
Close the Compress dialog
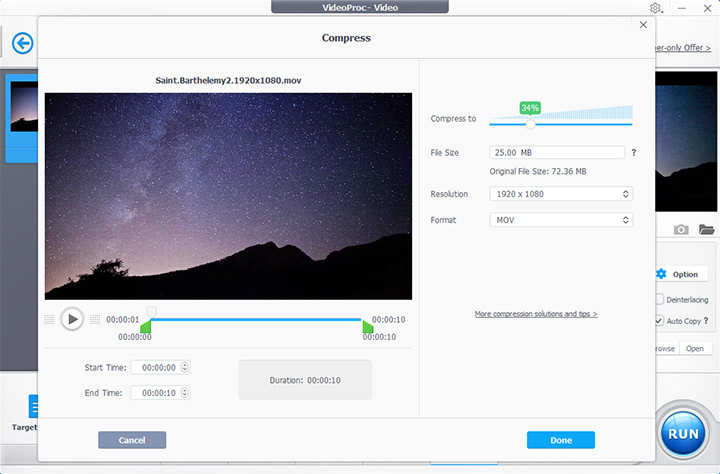click(x=643, y=25)
